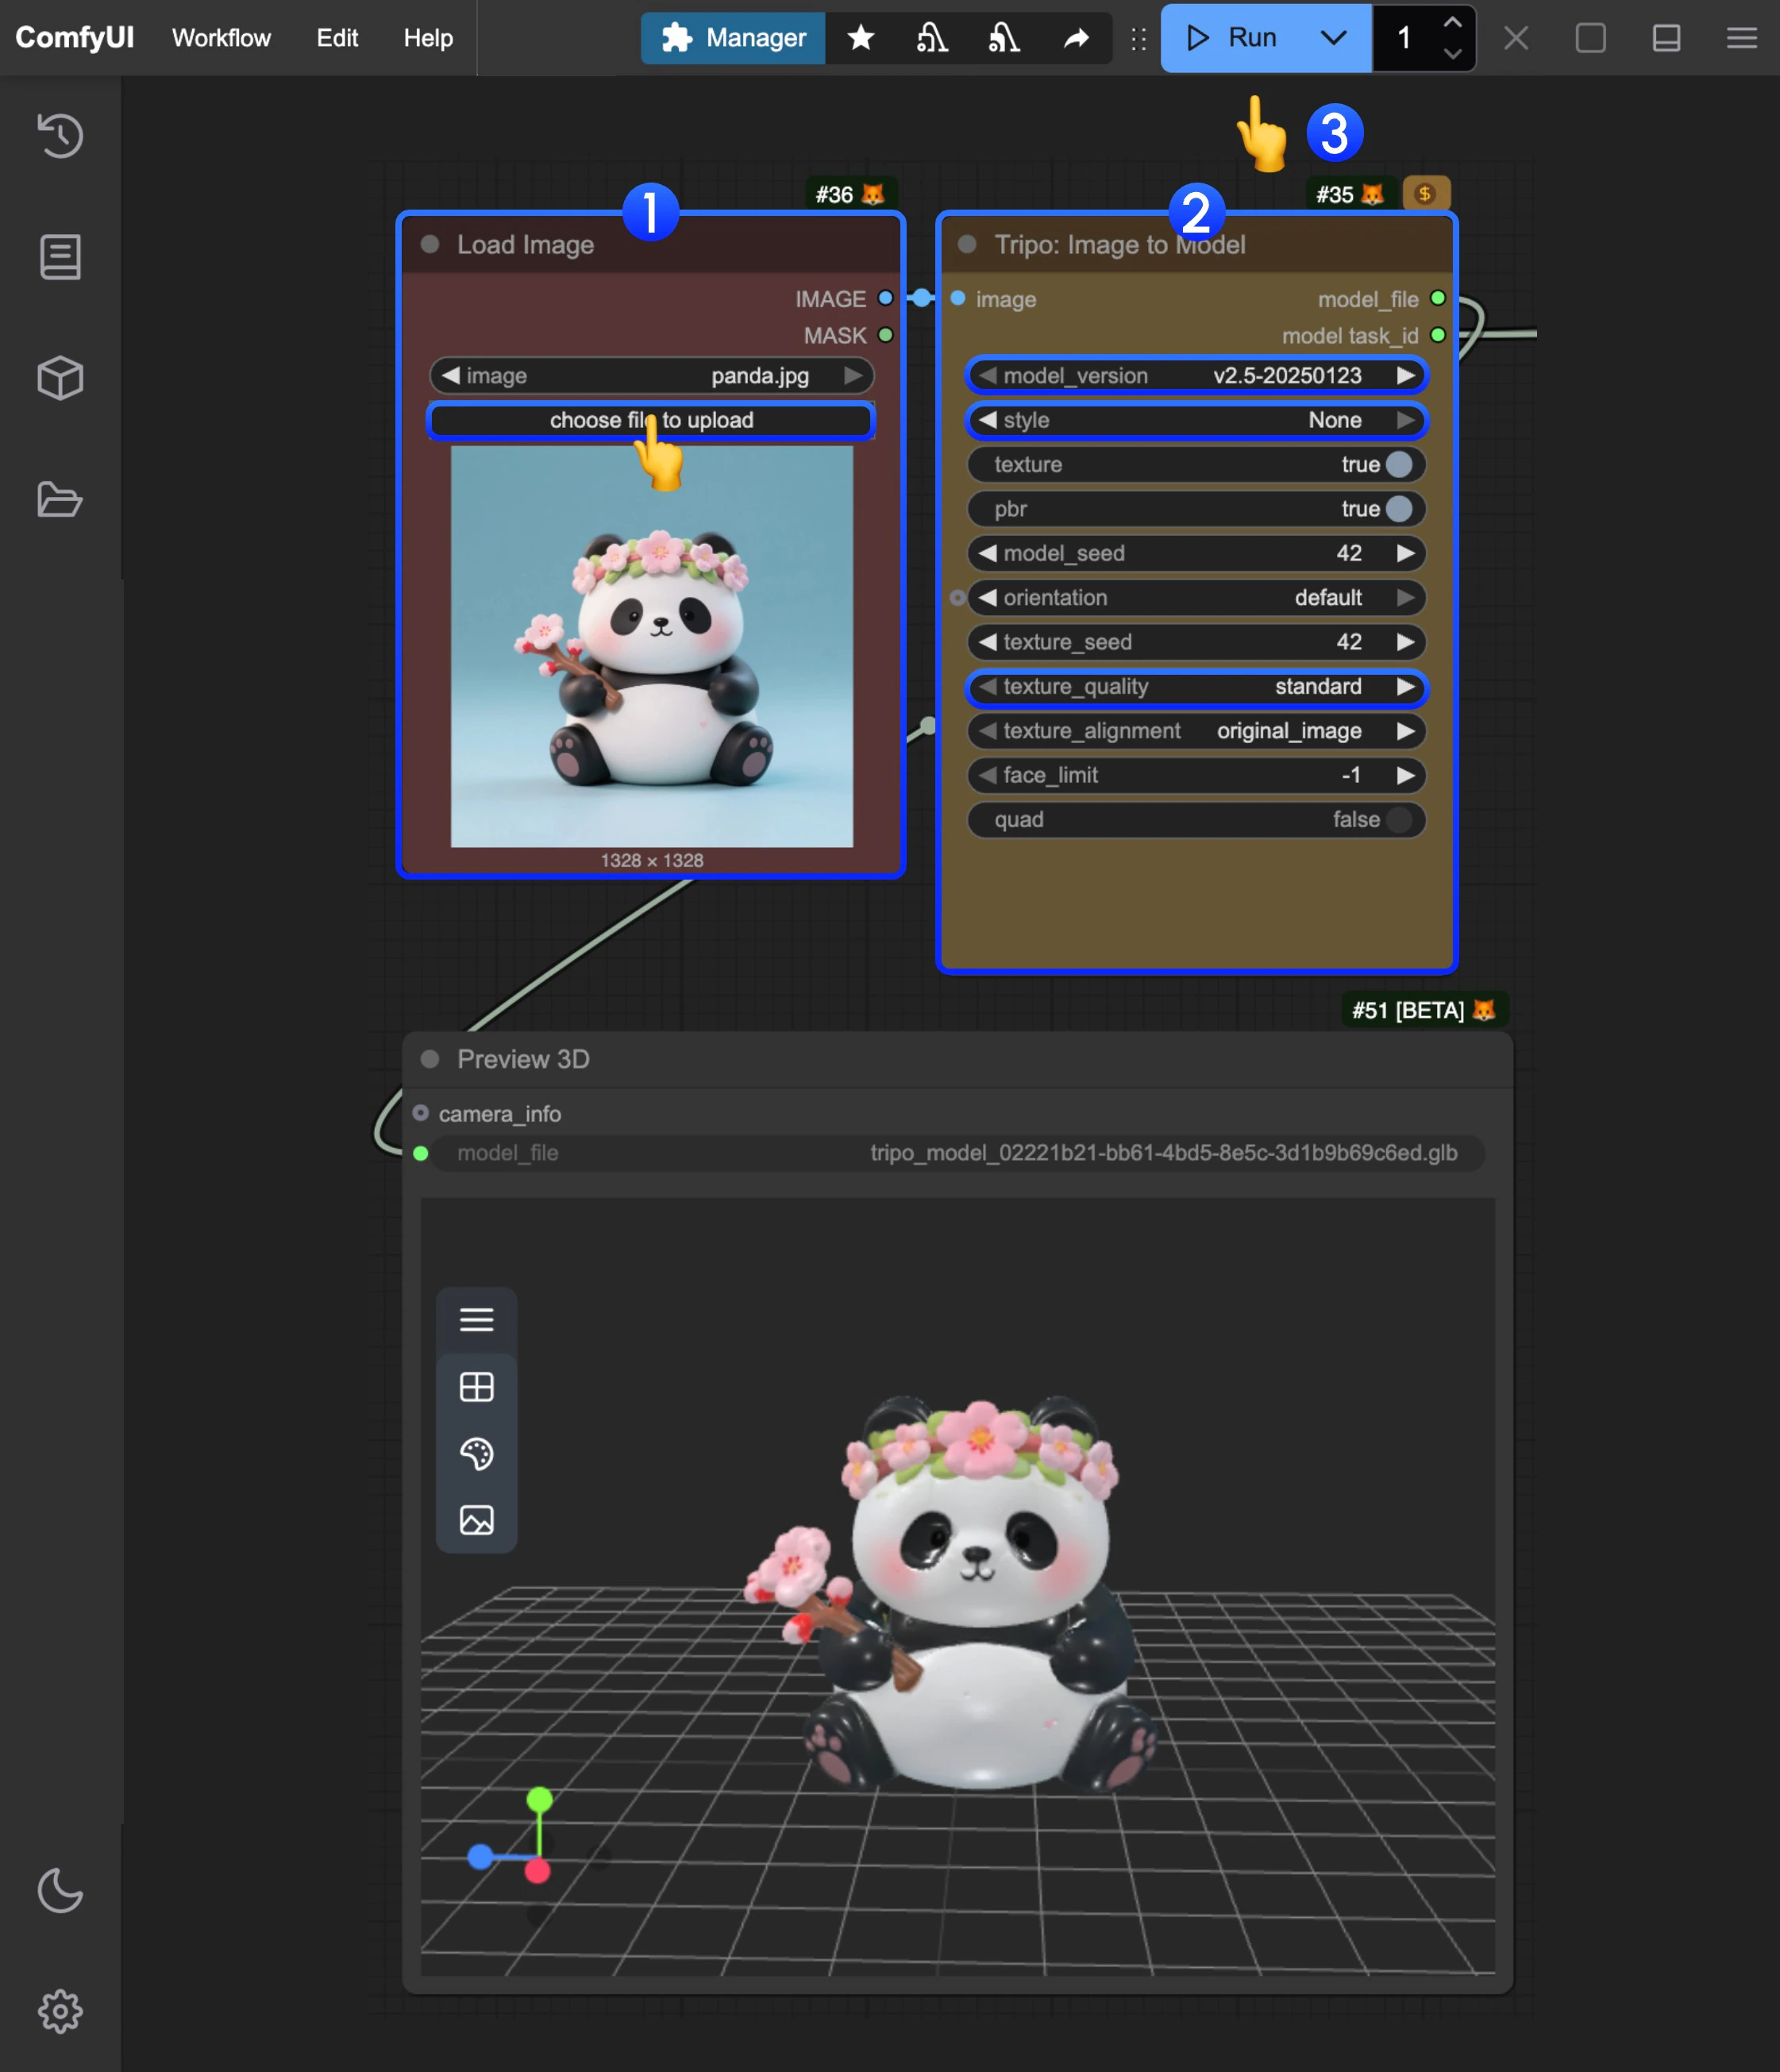Disable the pbr setting
This screenshot has height=2072, width=1780.
tap(1399, 509)
